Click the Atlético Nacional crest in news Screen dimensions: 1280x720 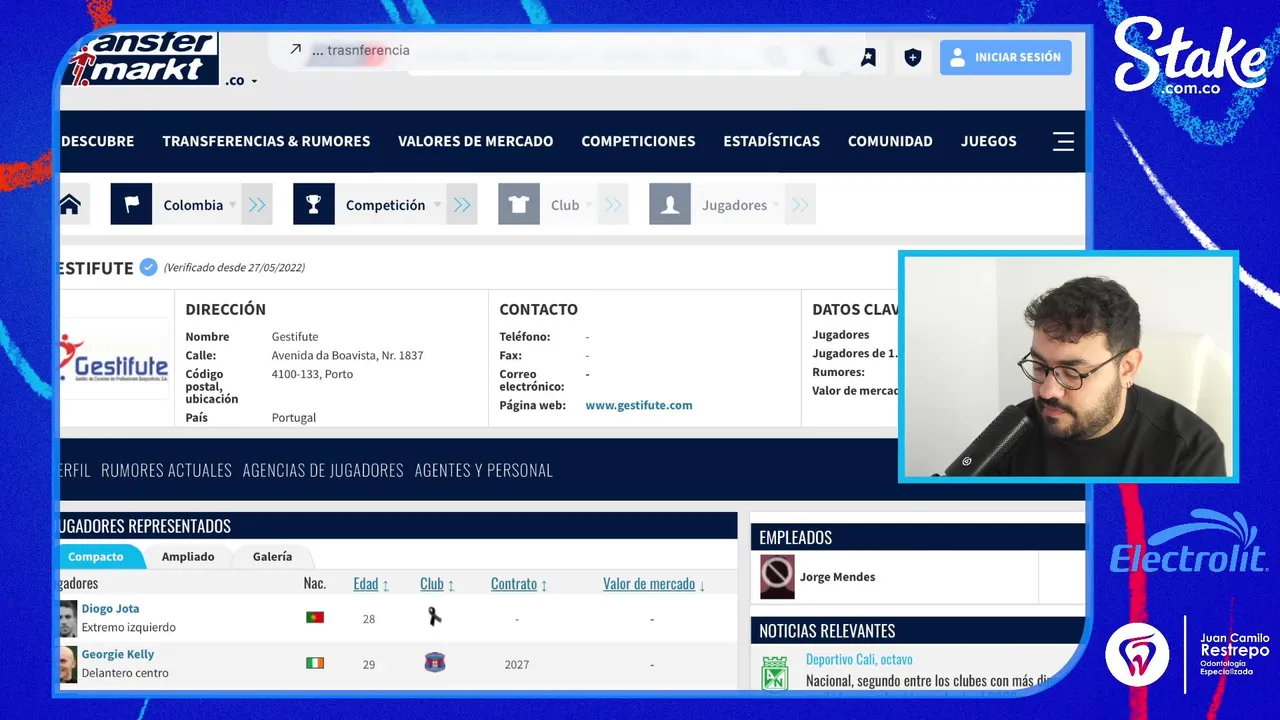point(775,673)
